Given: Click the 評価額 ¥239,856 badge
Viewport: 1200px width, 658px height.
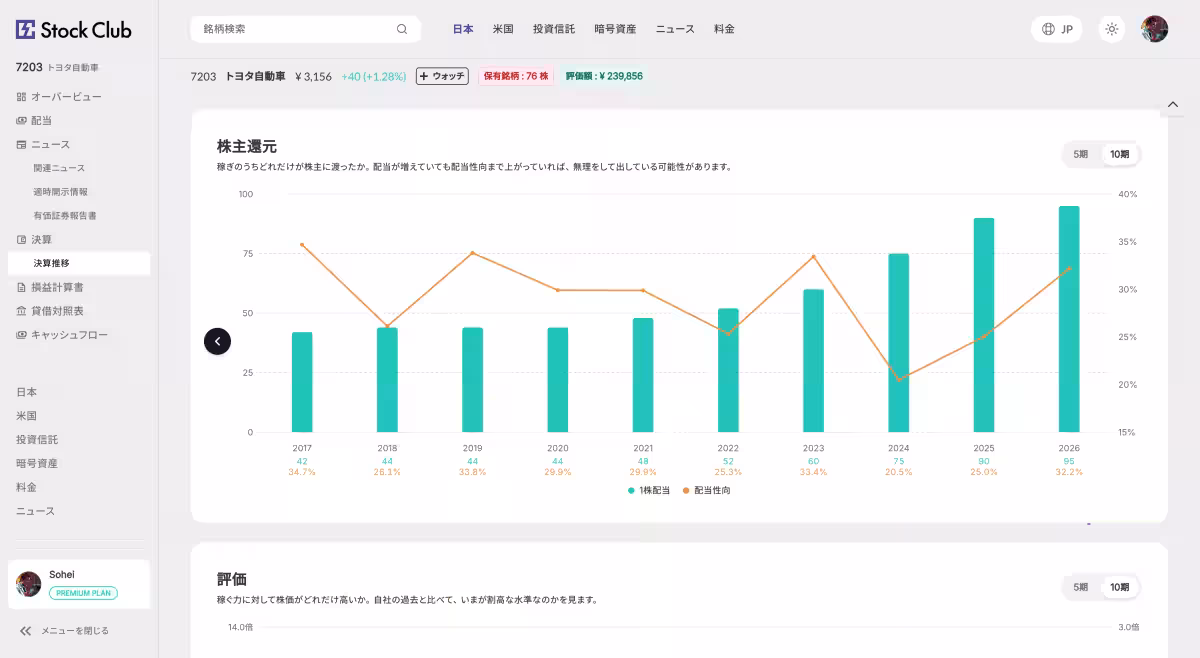Looking at the screenshot, I should click(x=604, y=76).
